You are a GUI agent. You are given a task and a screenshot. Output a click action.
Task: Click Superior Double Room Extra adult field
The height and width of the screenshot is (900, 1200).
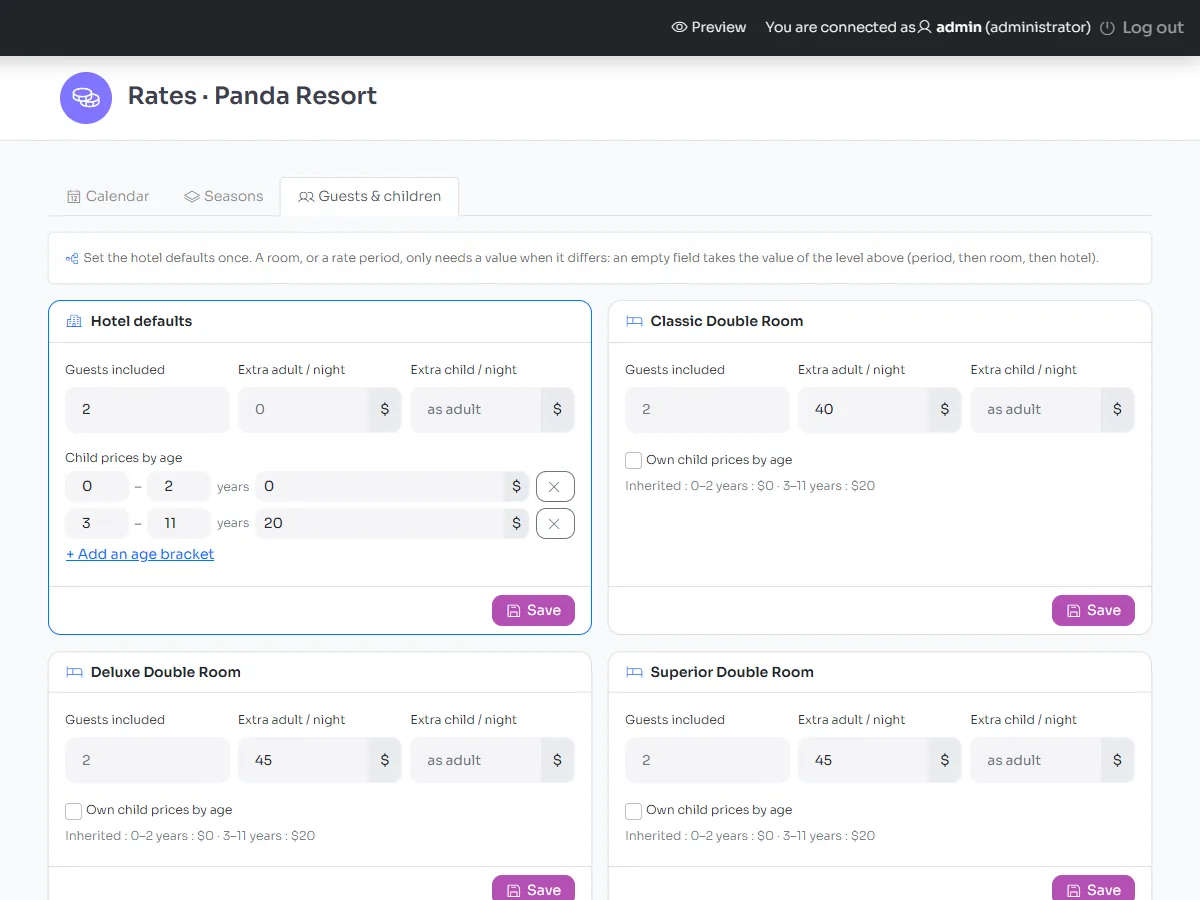(x=863, y=760)
